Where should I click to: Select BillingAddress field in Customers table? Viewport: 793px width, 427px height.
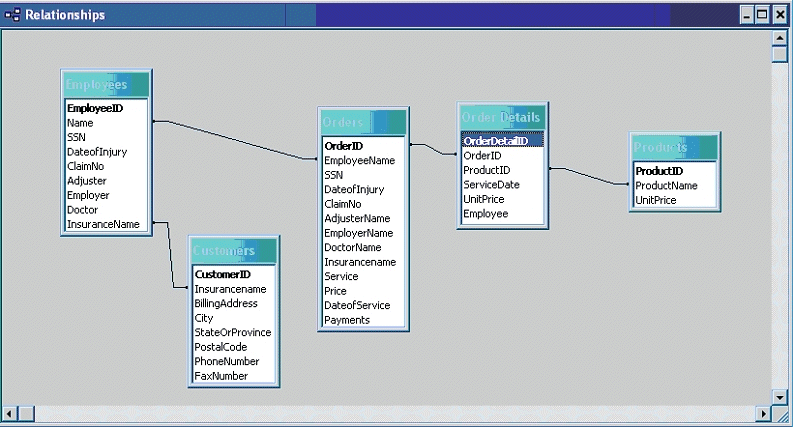(234, 304)
